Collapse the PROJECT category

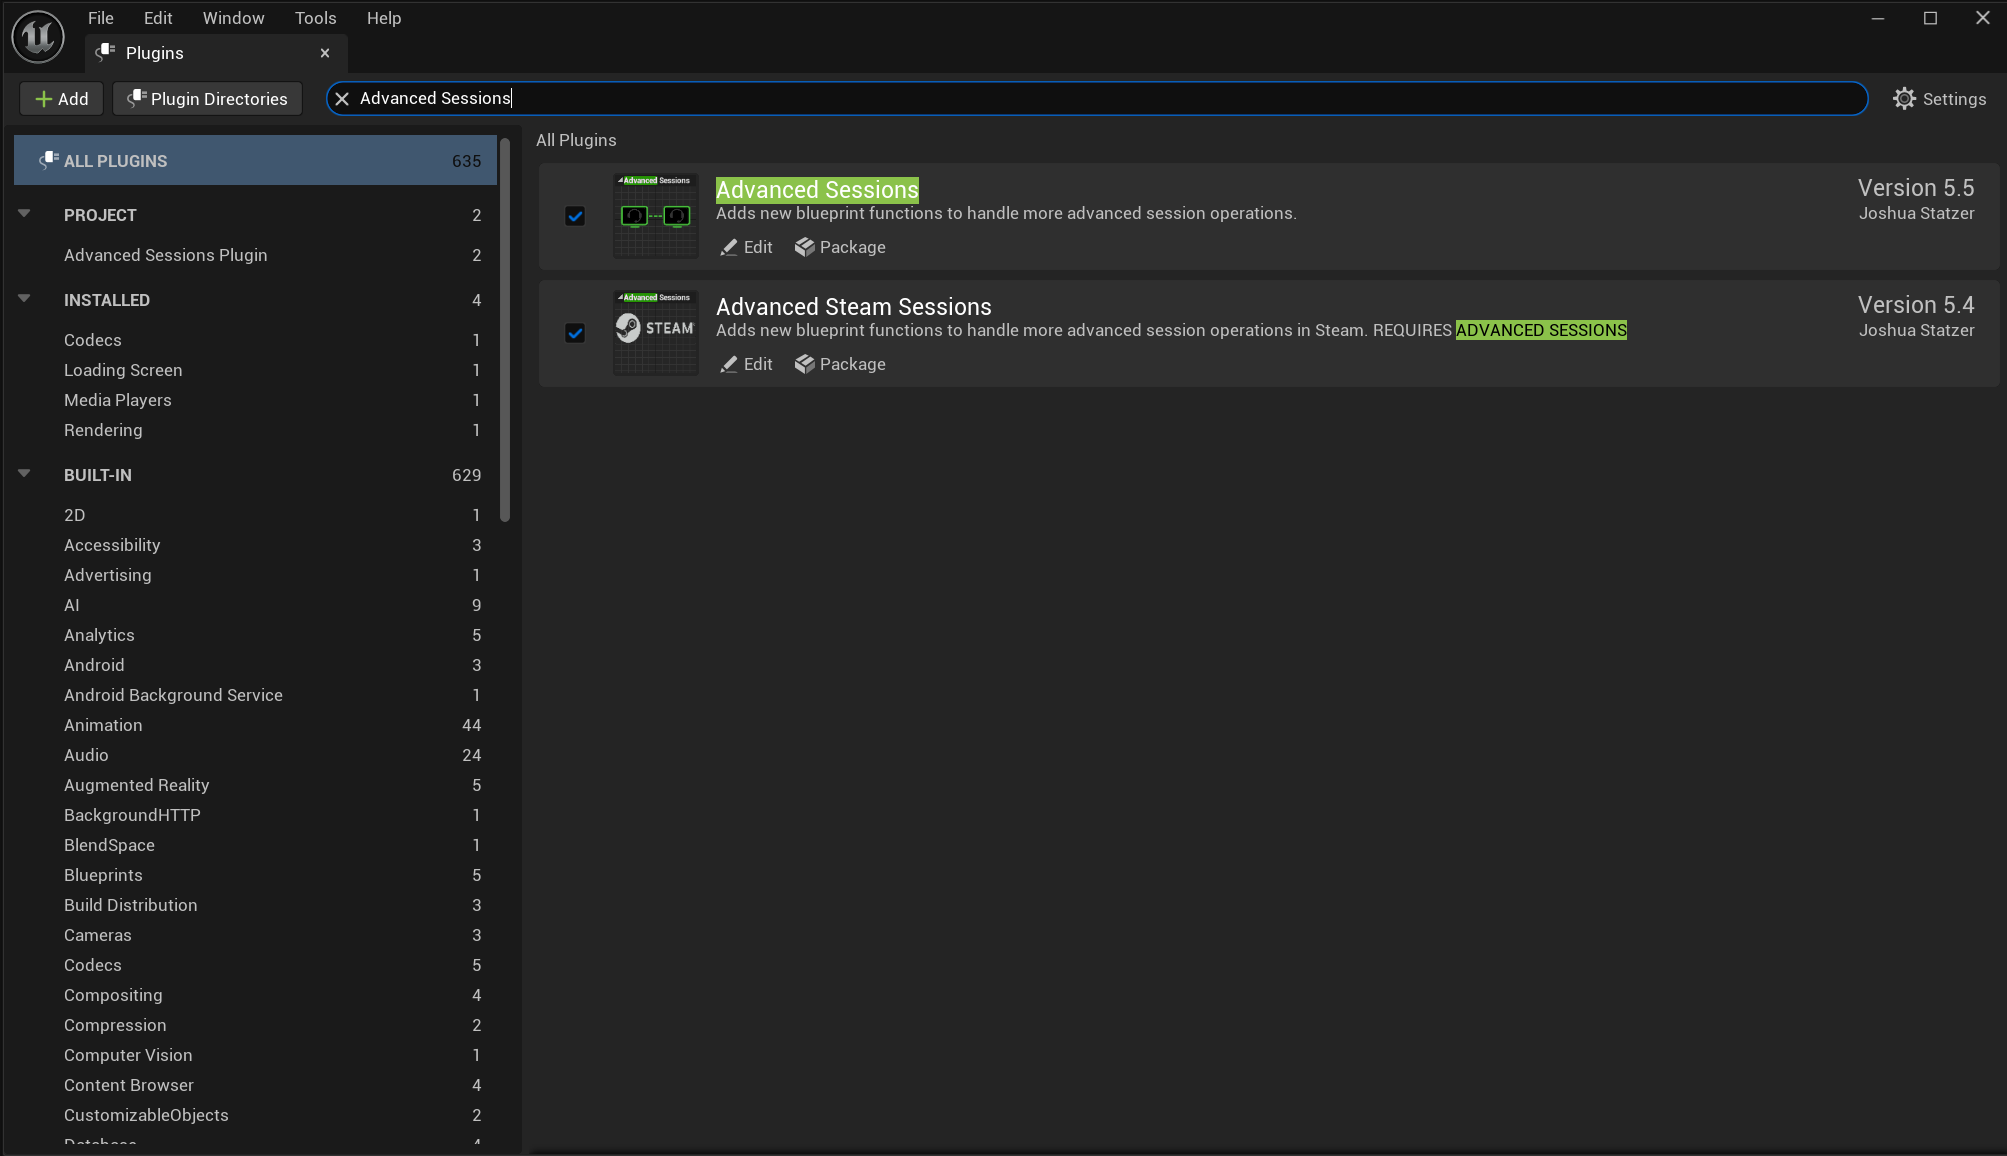[x=24, y=214]
